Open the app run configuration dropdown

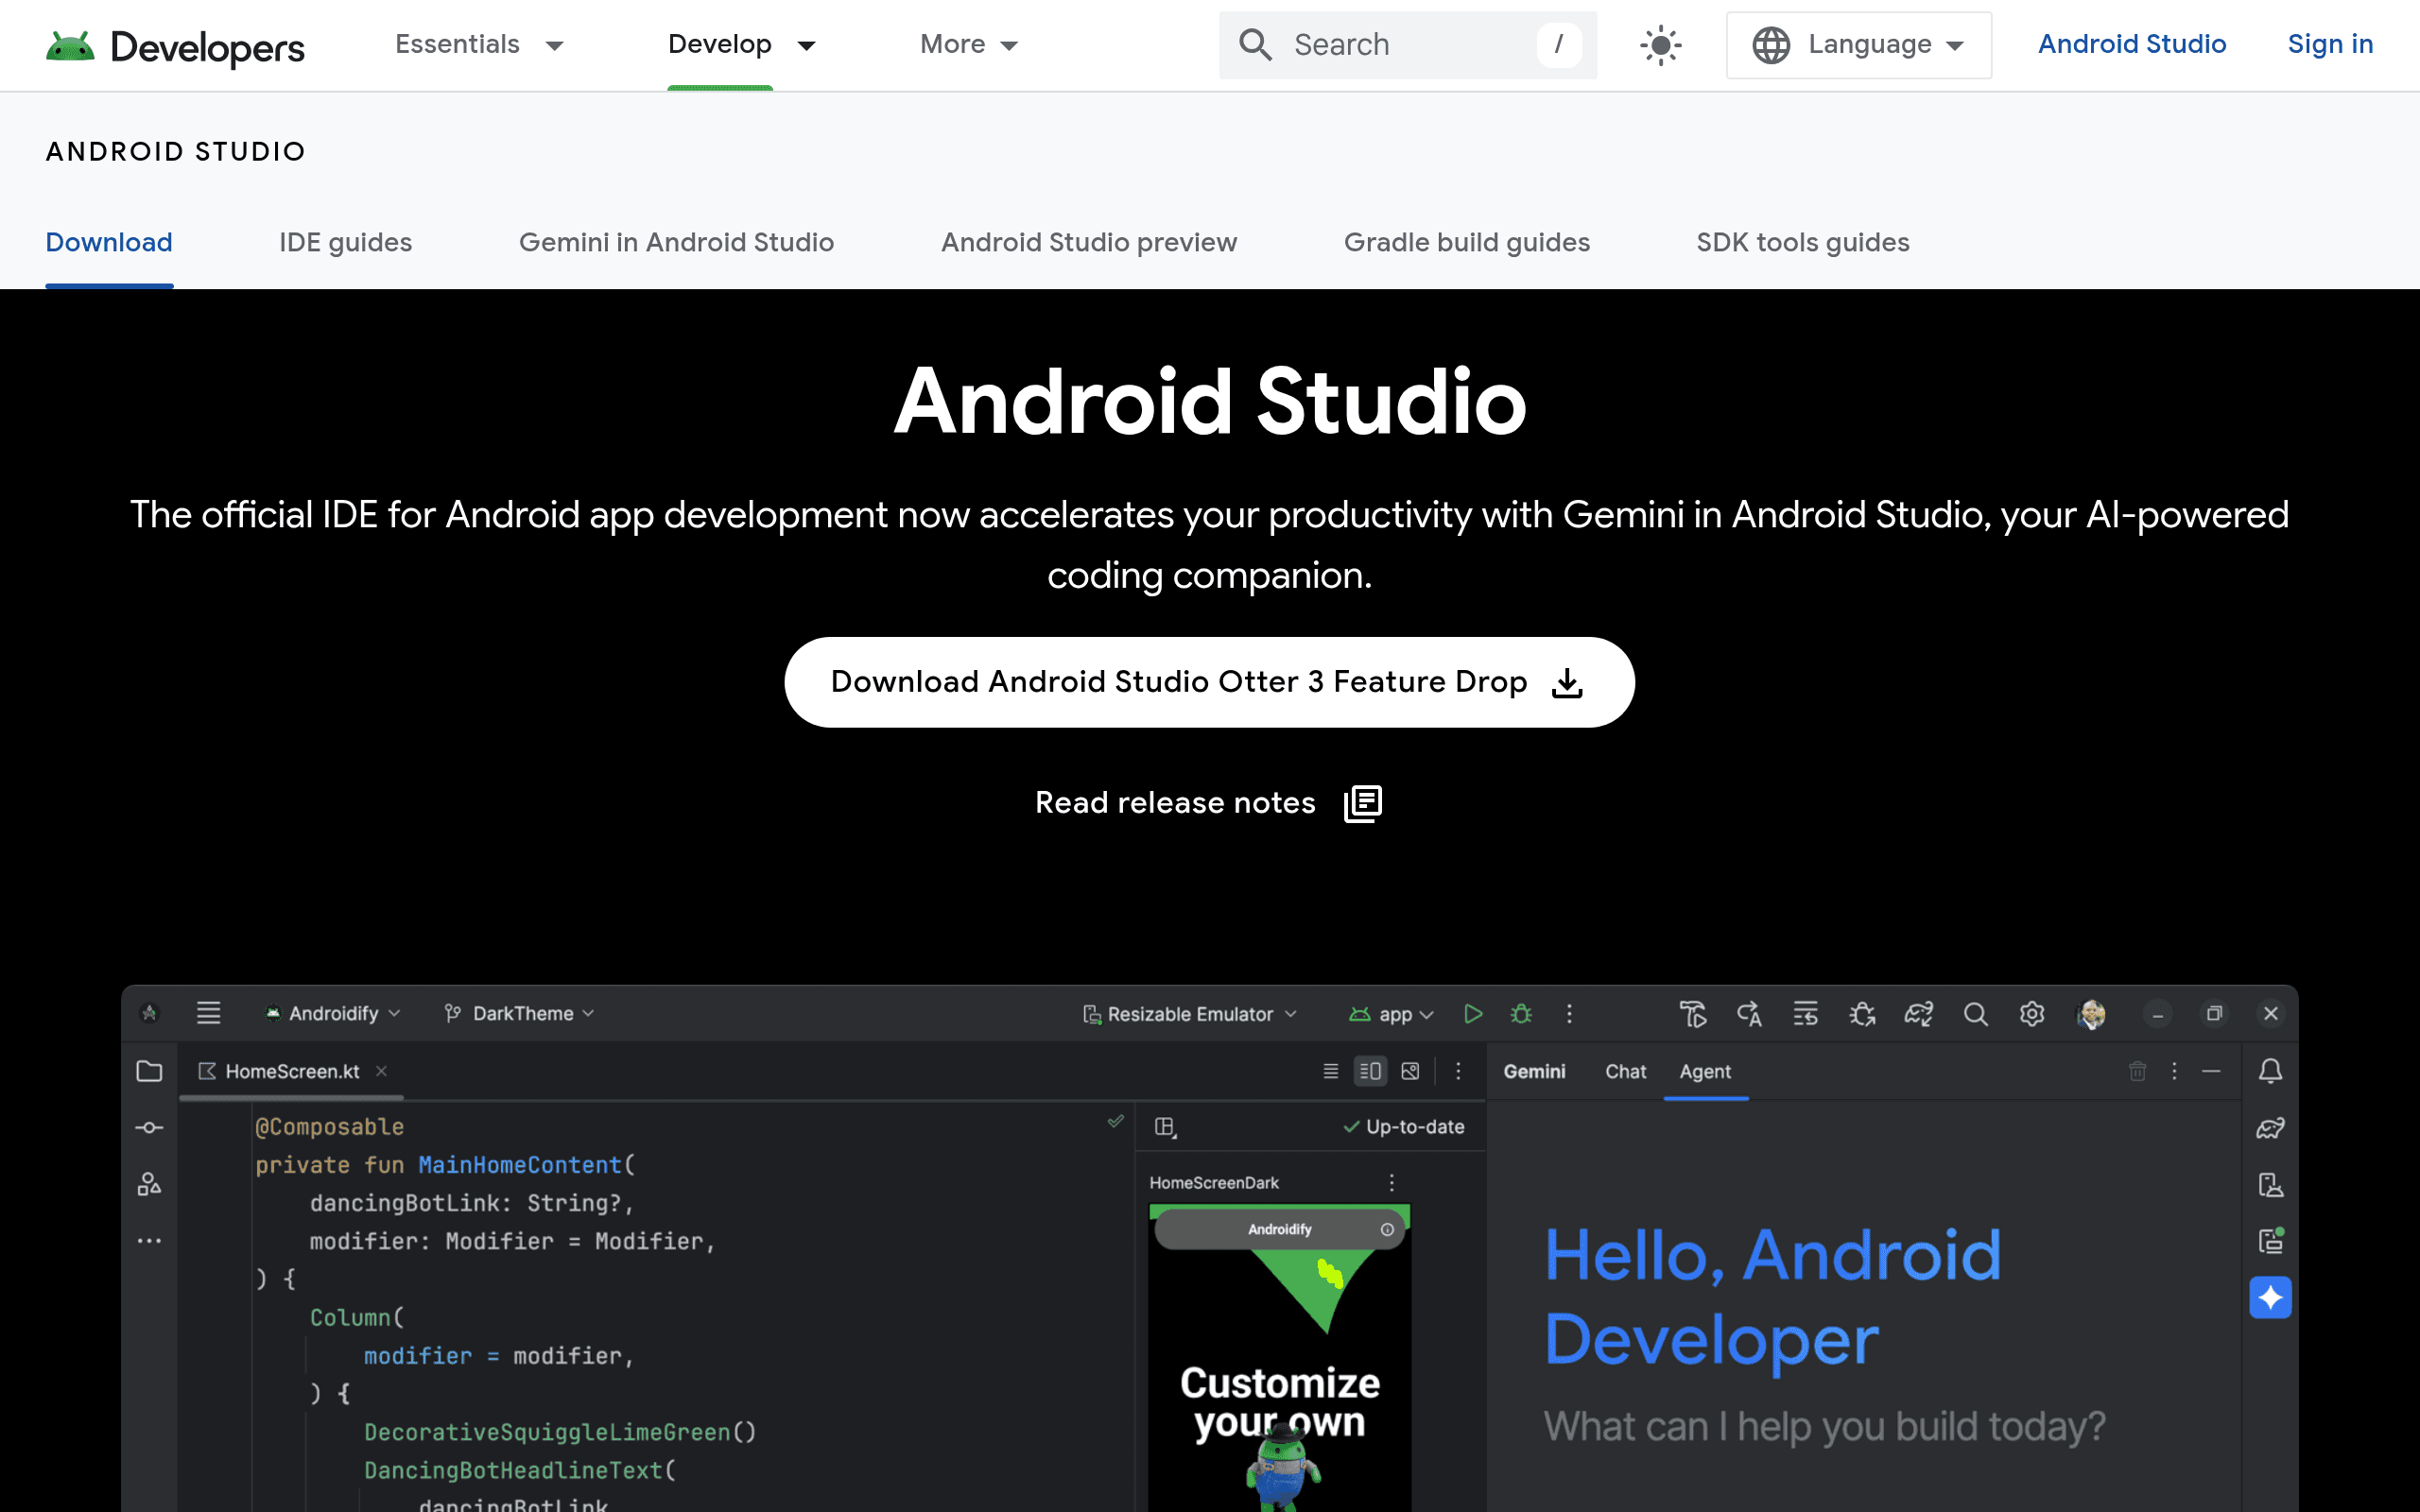click(x=1391, y=1014)
